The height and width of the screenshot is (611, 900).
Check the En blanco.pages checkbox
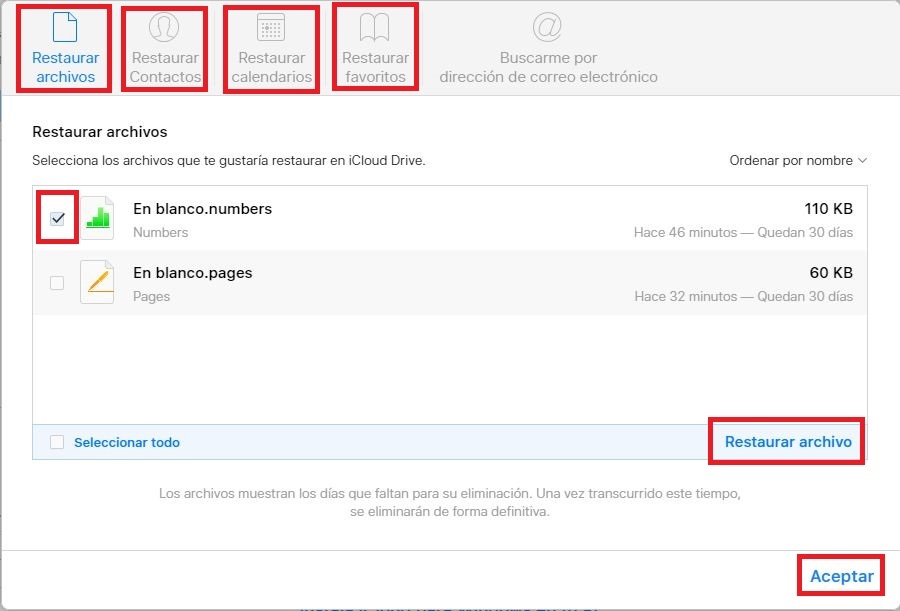(57, 283)
